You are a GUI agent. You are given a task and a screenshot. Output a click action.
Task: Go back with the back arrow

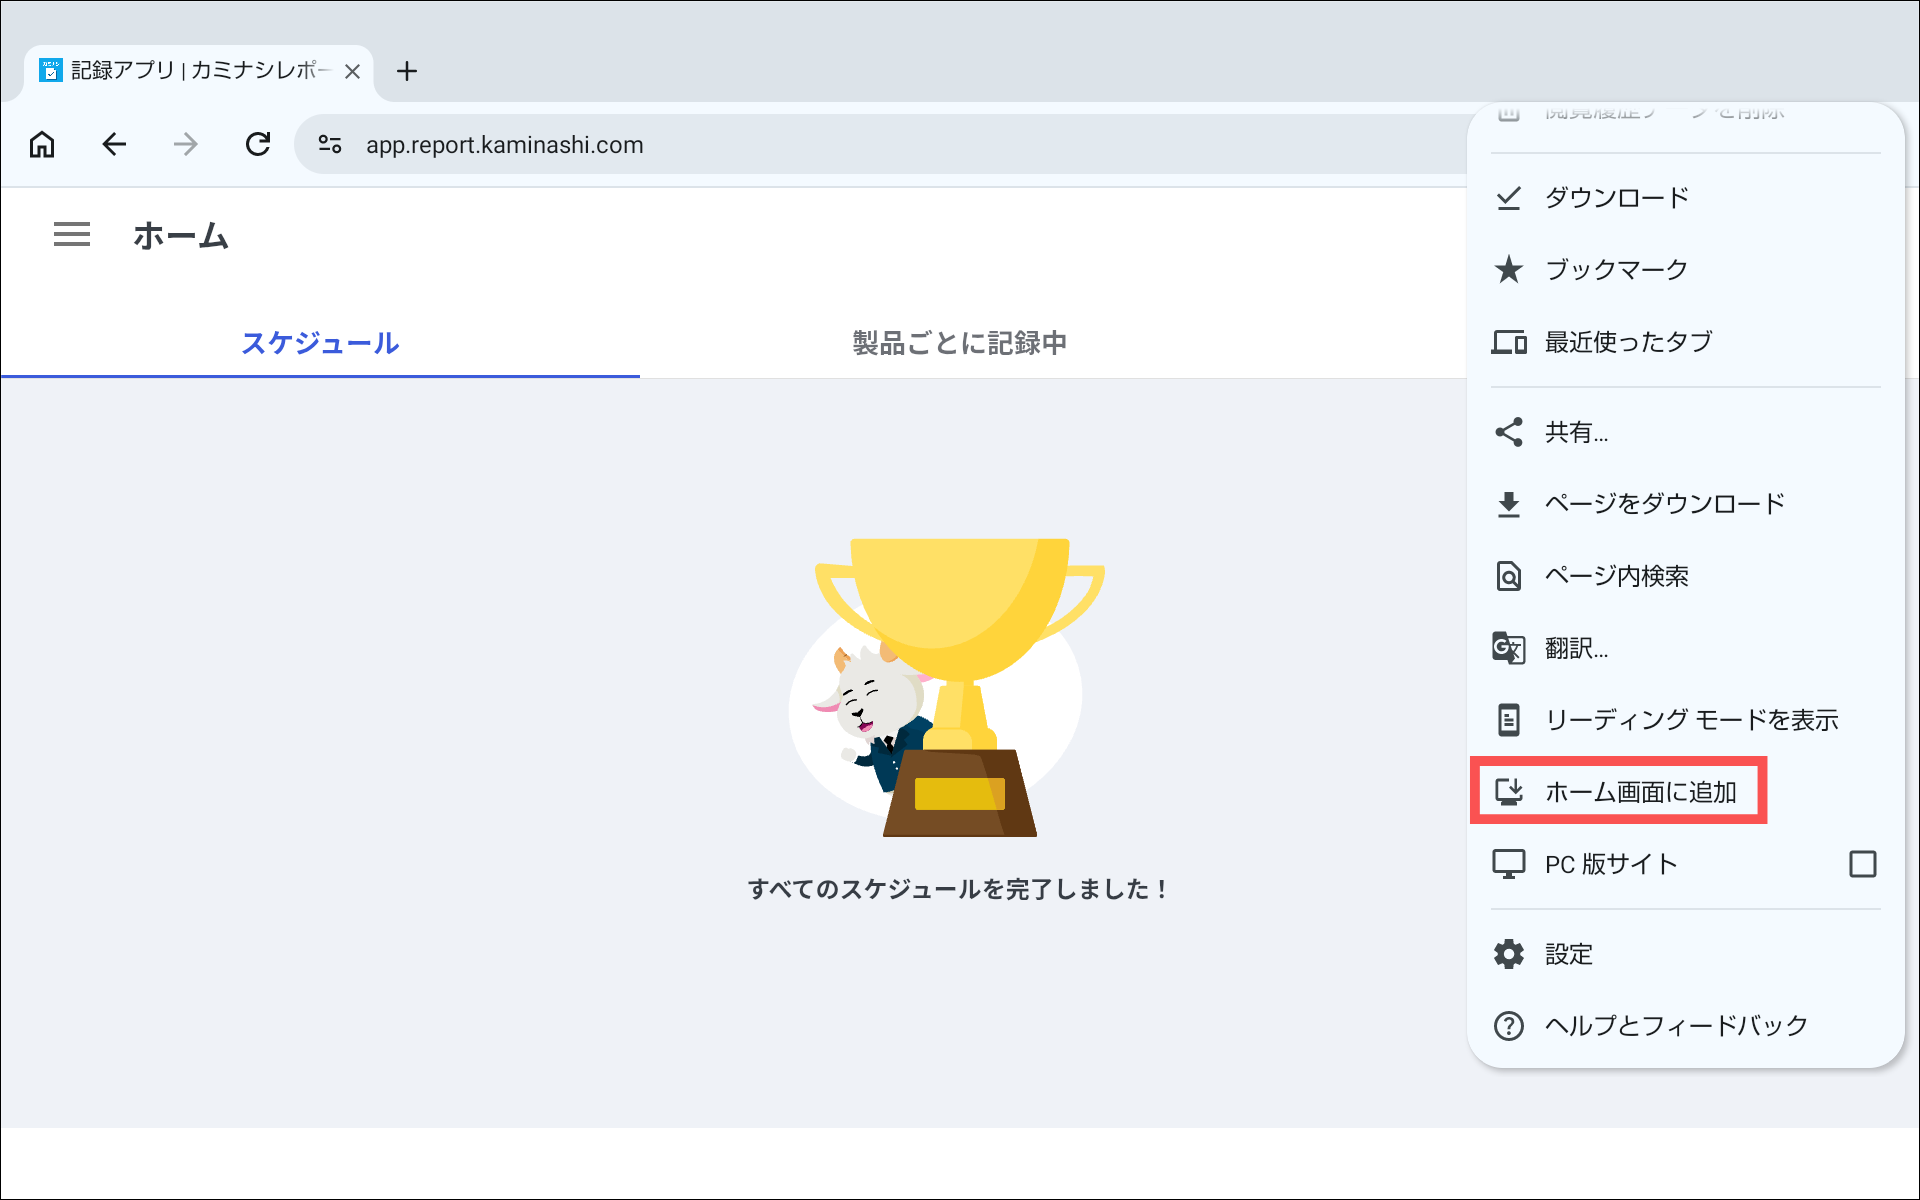114,145
